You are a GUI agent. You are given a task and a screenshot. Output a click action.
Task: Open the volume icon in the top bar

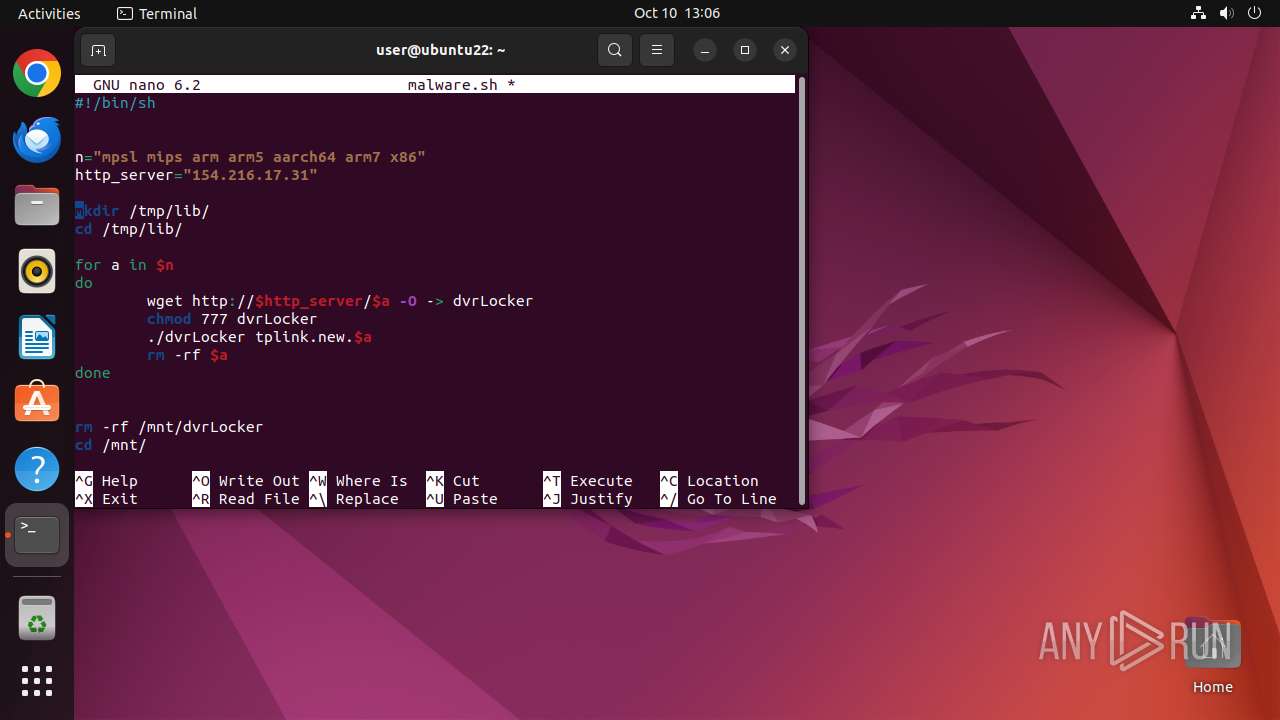[x=1226, y=13]
